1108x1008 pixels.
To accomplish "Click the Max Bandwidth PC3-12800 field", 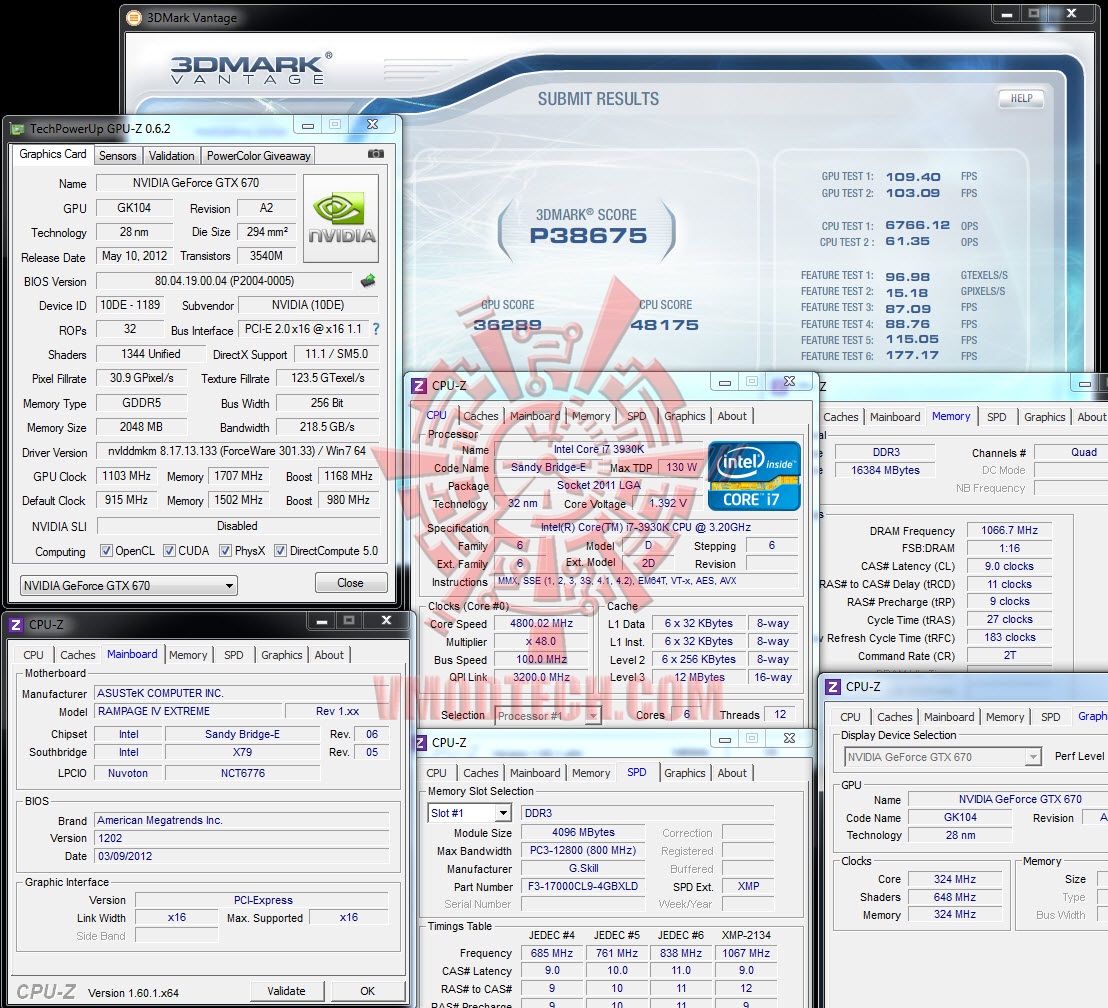I will tap(583, 850).
